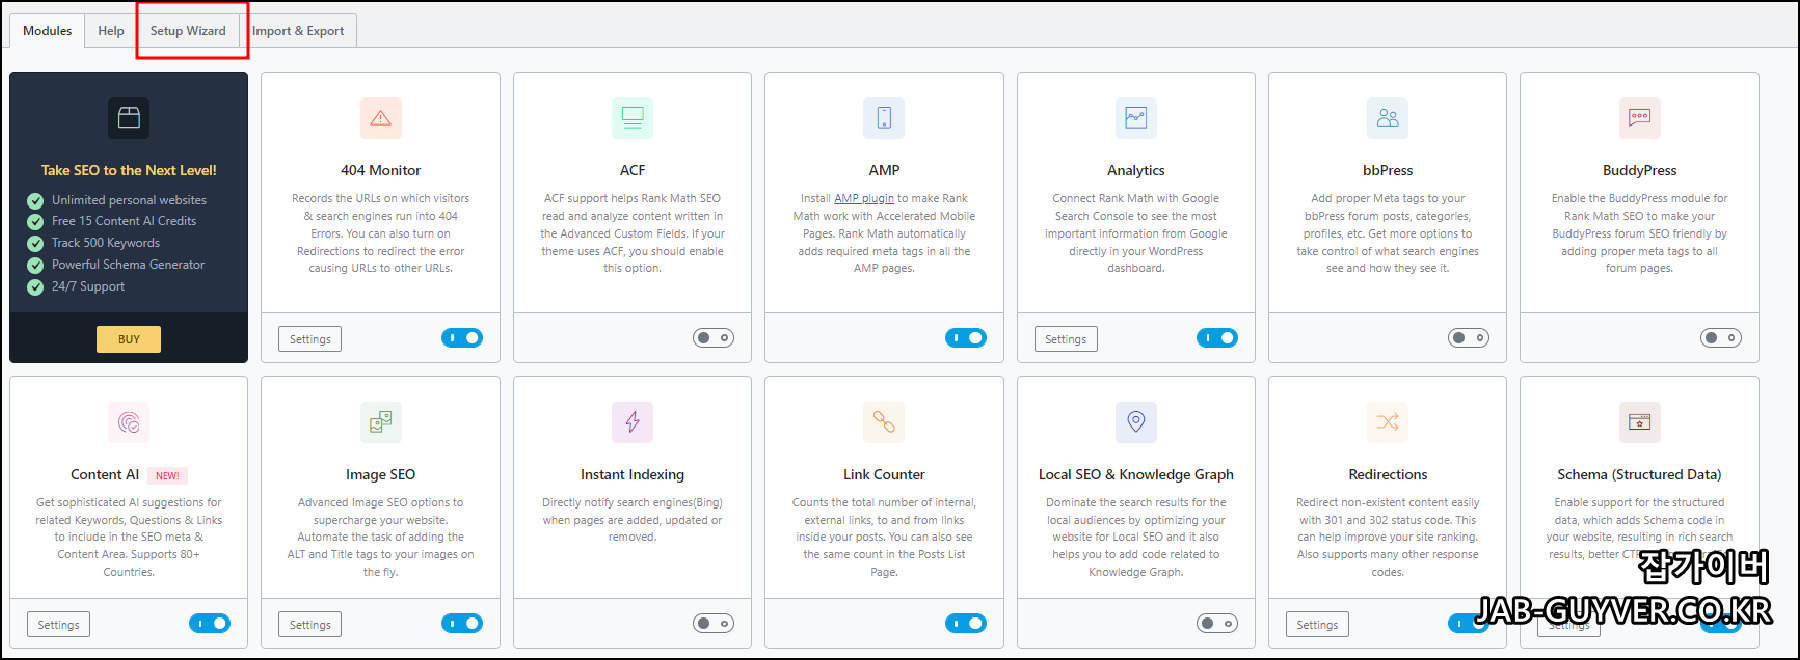Click the Analytics chart icon
Screen dimensions: 1800x660
click(1136, 118)
